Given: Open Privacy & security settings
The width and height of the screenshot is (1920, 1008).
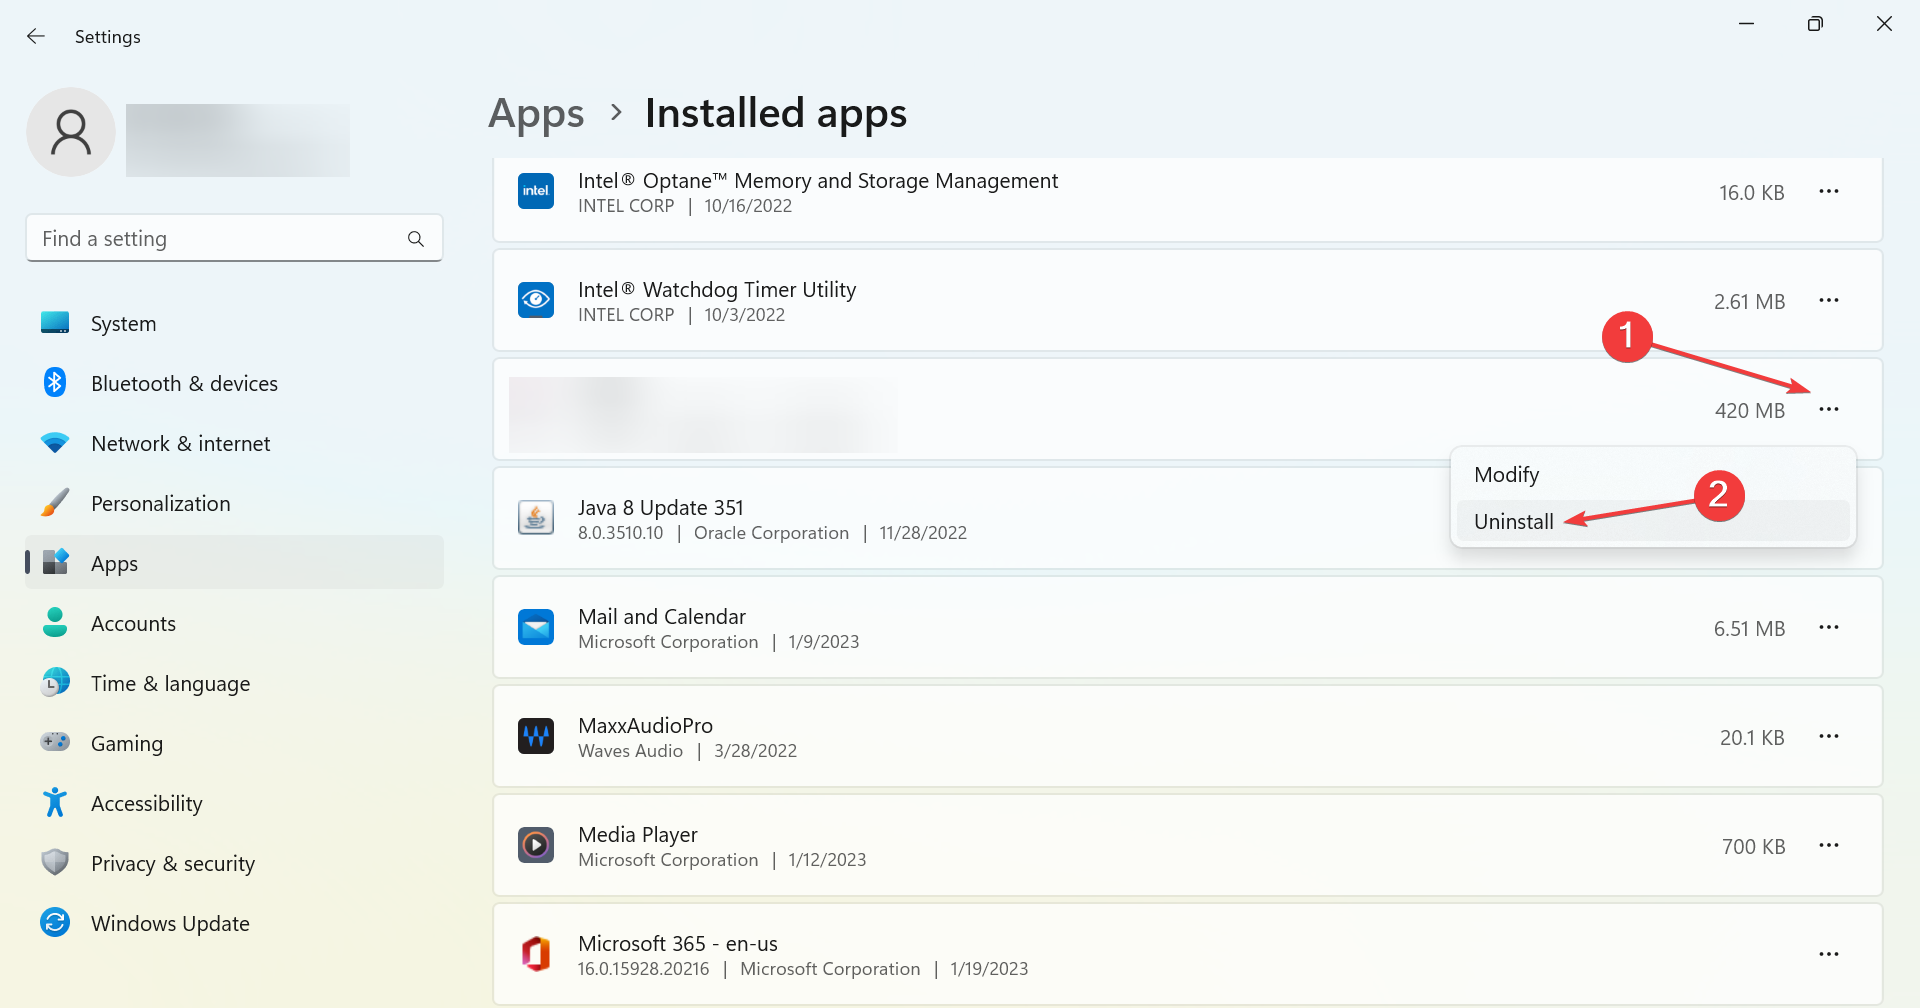Looking at the screenshot, I should tap(234, 863).
